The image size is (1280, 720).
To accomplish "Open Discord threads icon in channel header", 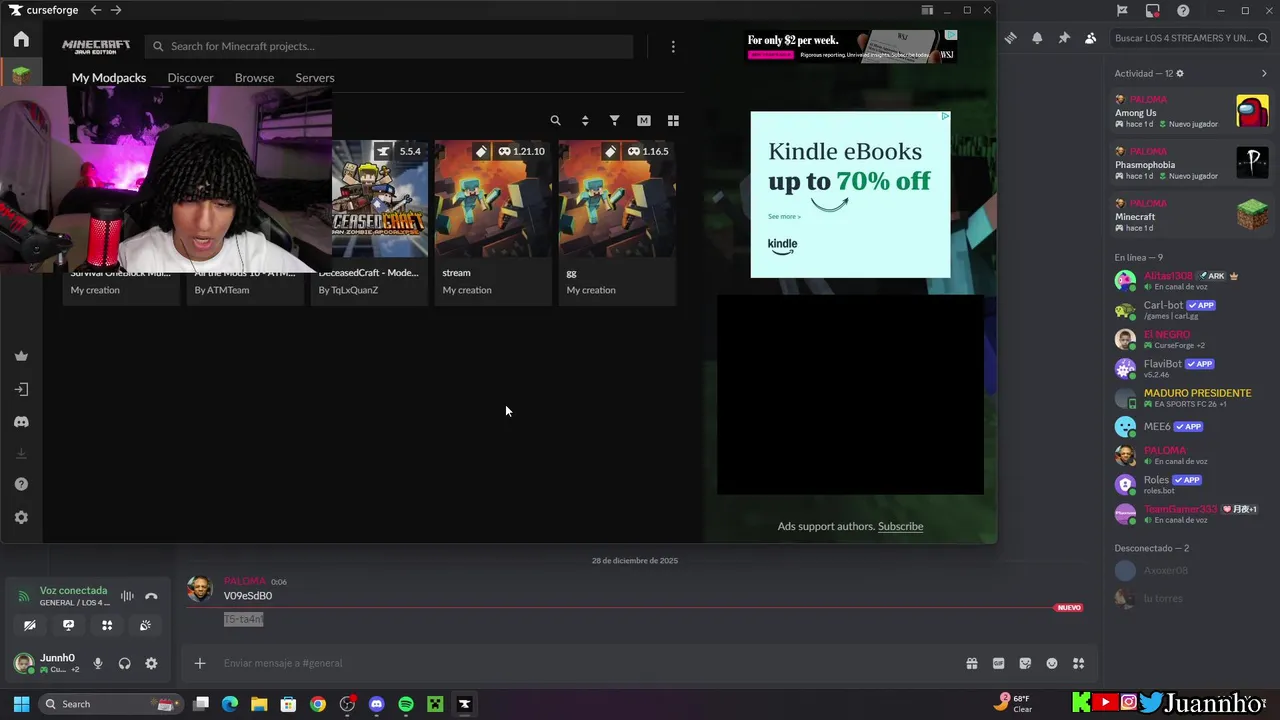I will 1011,38.
